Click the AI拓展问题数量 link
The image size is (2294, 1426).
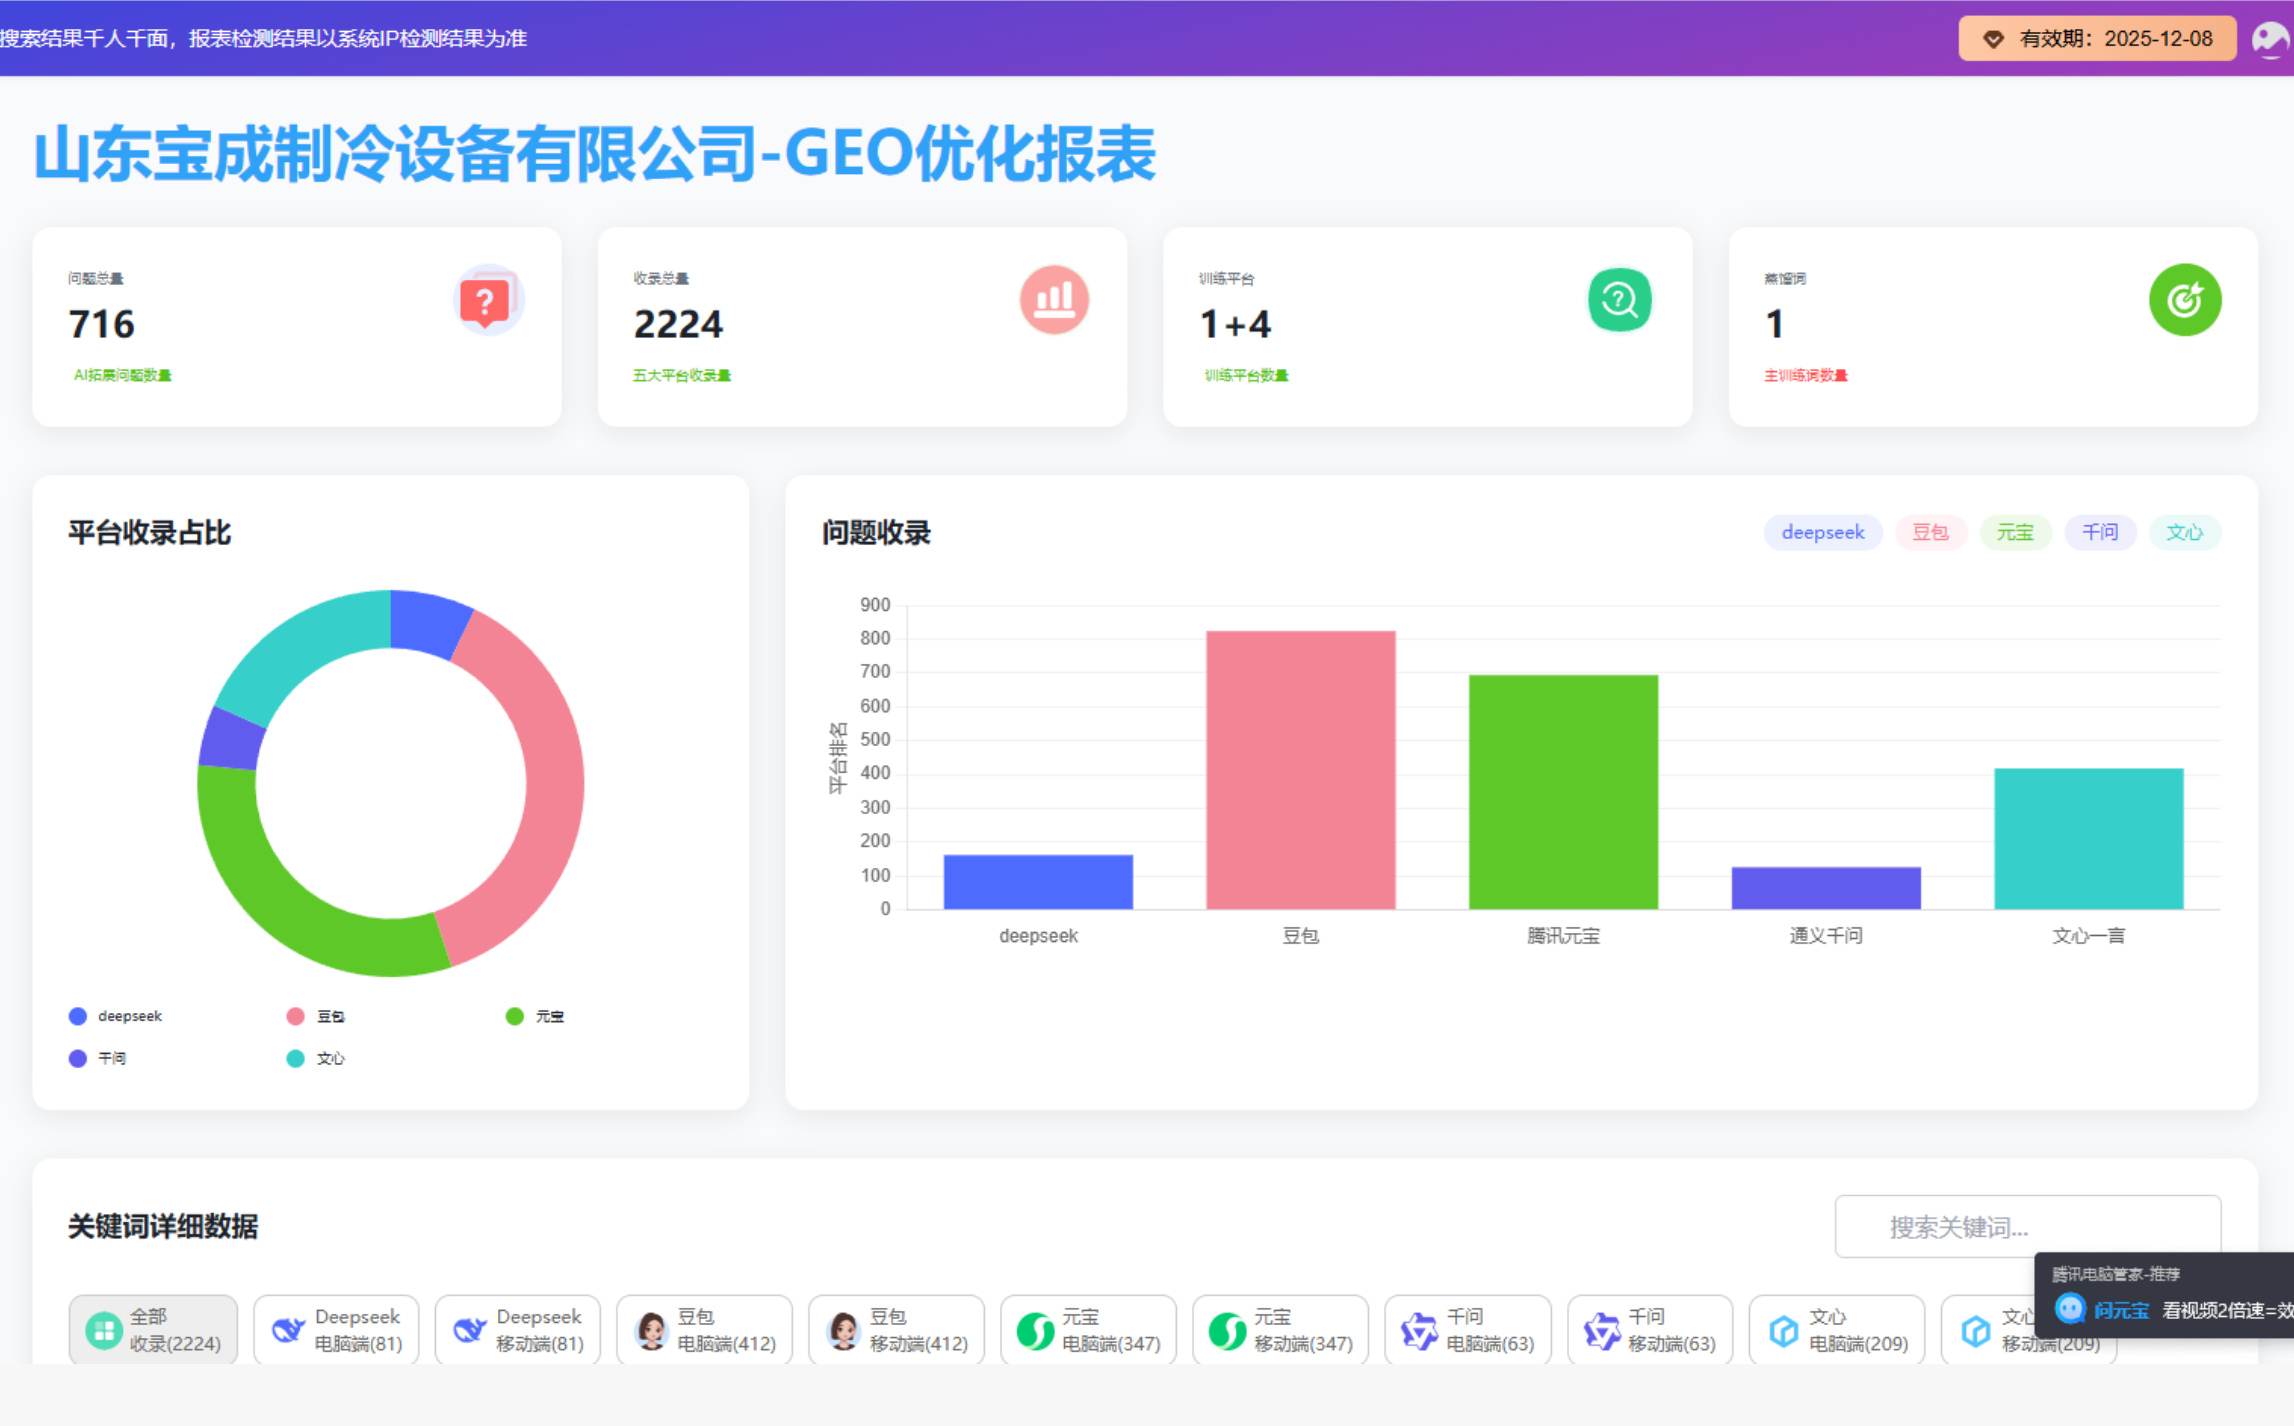tap(121, 375)
